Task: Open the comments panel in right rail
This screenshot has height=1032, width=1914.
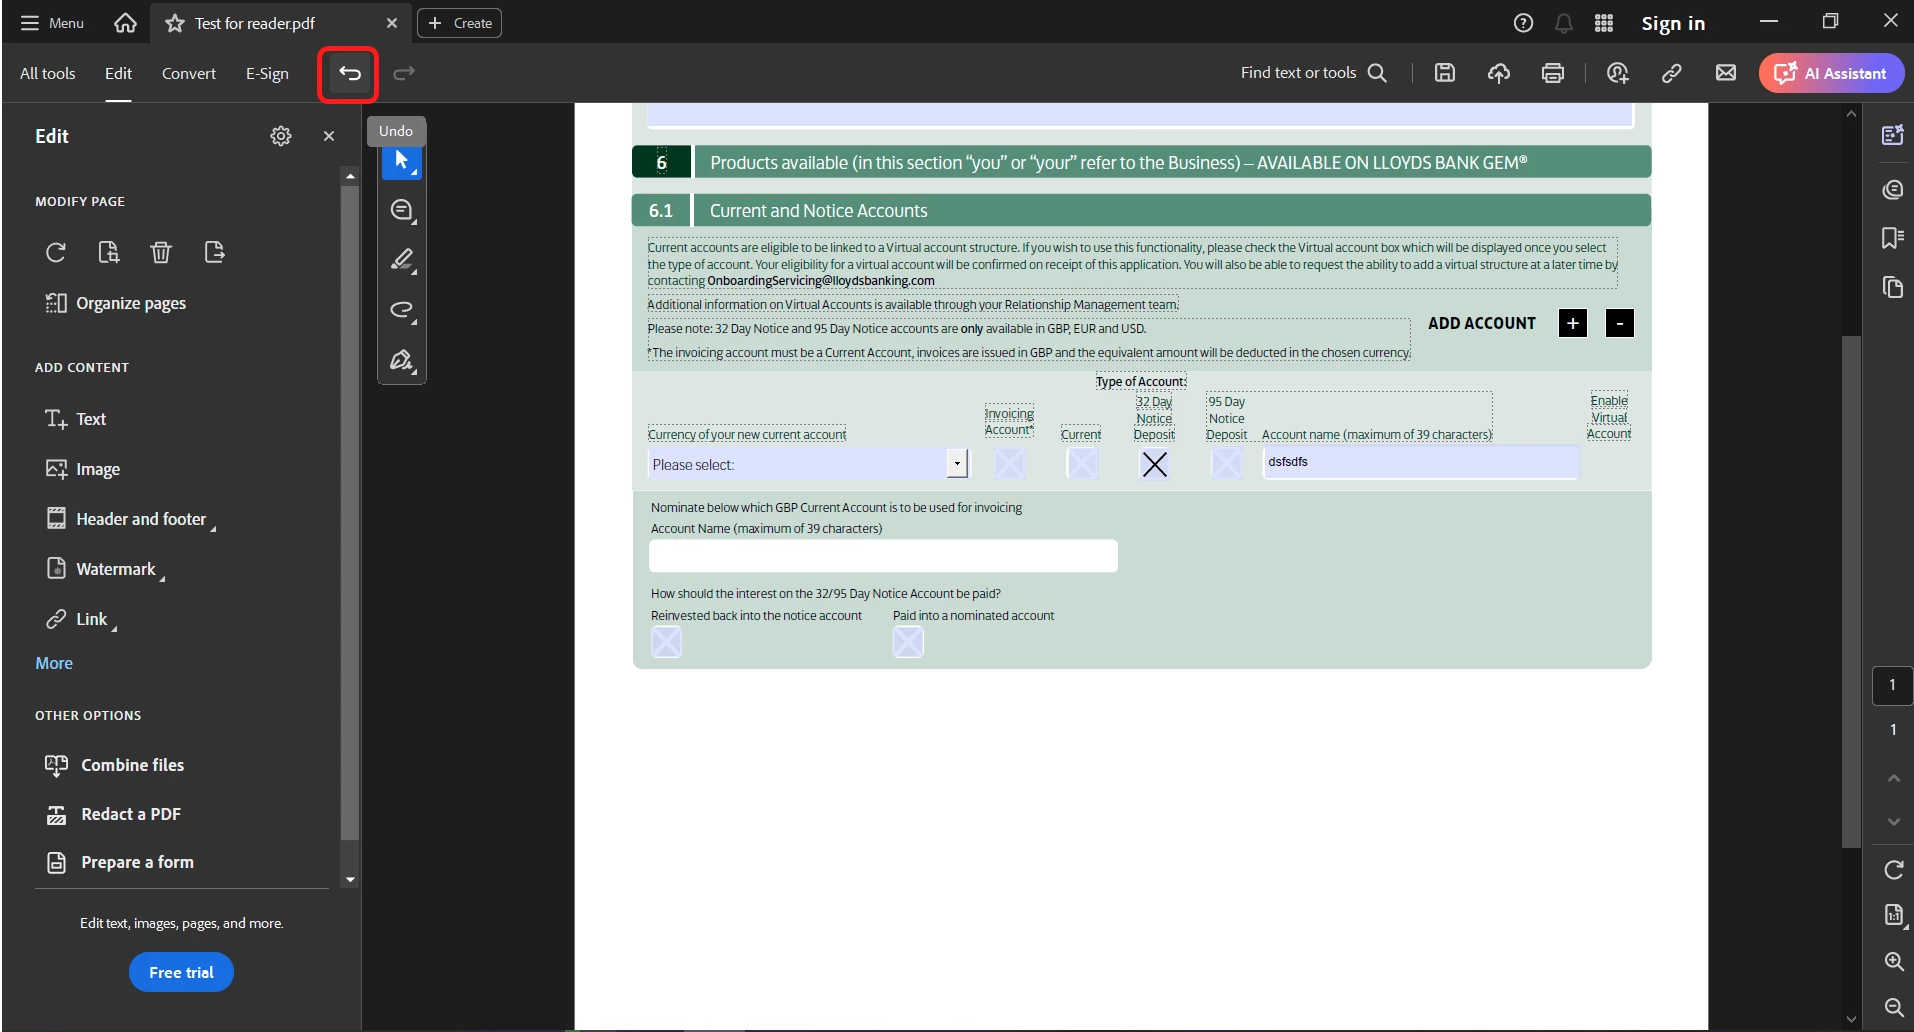Action: click(x=1892, y=190)
